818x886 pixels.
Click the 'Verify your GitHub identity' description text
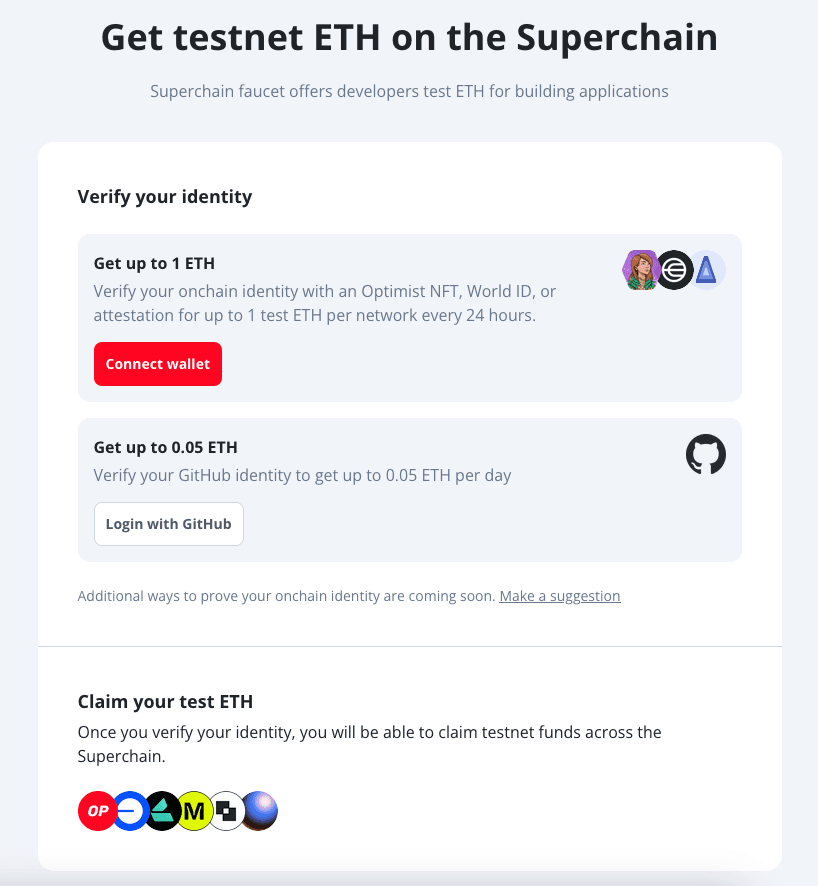(x=302, y=475)
